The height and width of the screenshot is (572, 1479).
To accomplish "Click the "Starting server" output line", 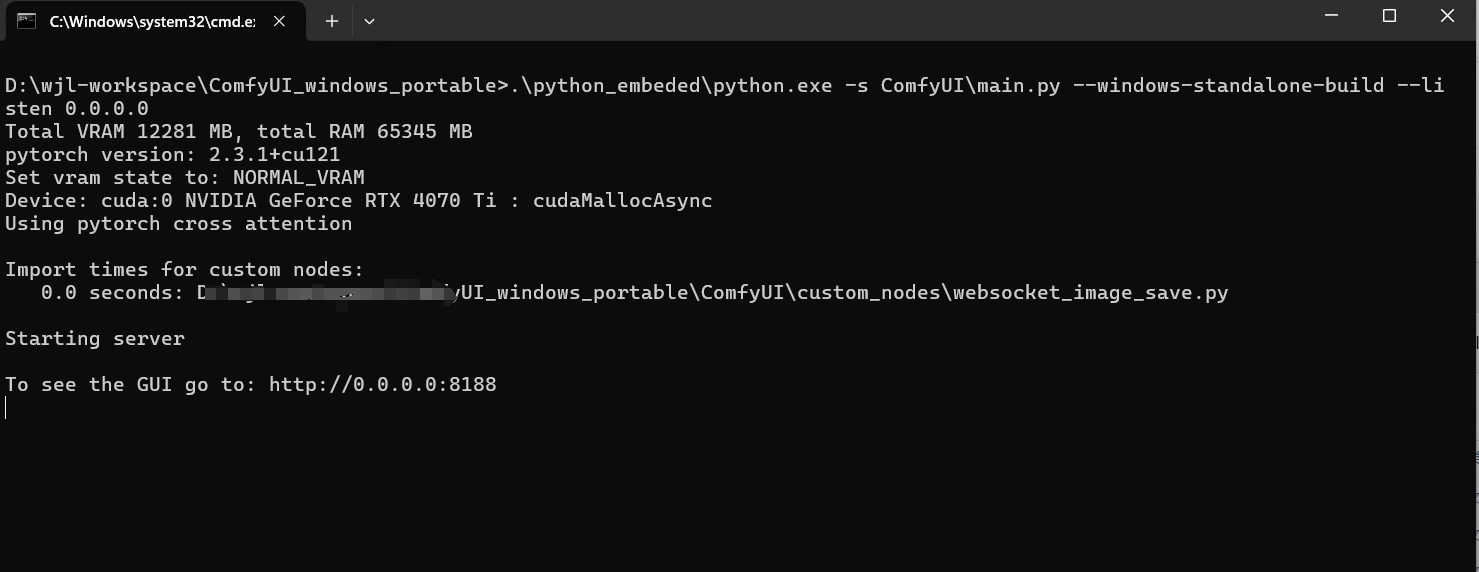I will 95,339.
